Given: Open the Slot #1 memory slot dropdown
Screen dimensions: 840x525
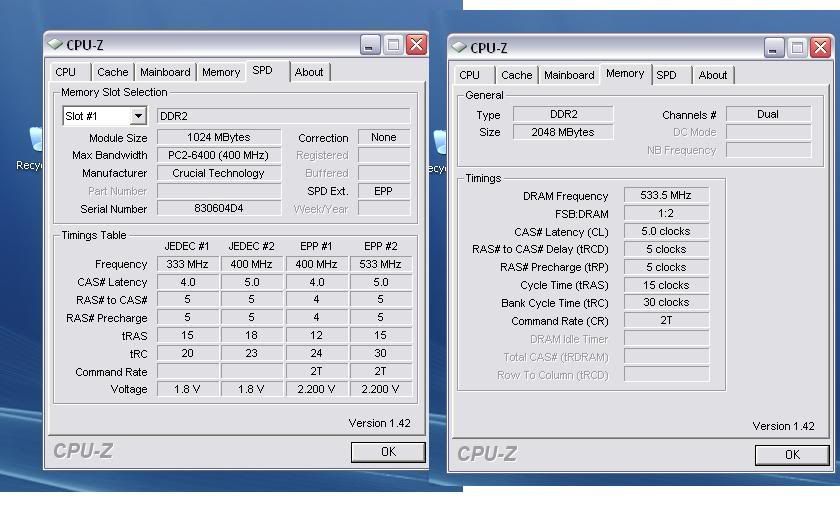Looking at the screenshot, I should (138, 116).
